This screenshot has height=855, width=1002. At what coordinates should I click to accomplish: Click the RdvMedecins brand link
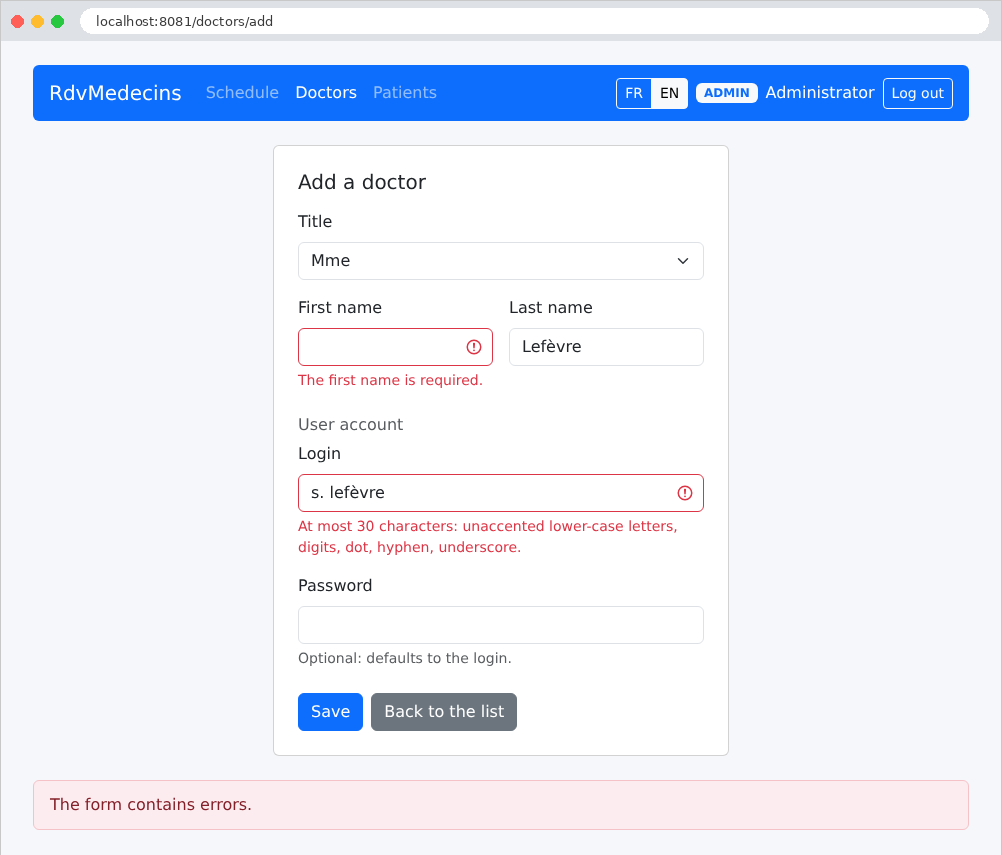click(116, 93)
